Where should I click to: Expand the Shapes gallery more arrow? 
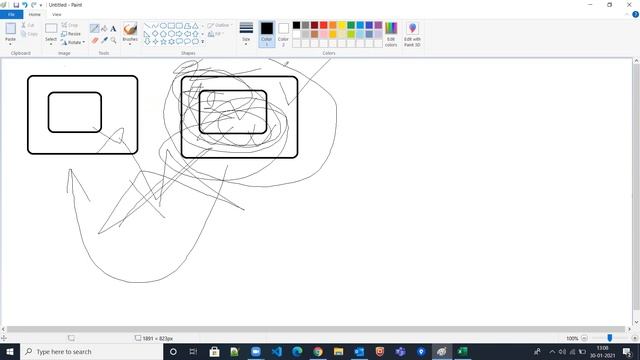202,42
